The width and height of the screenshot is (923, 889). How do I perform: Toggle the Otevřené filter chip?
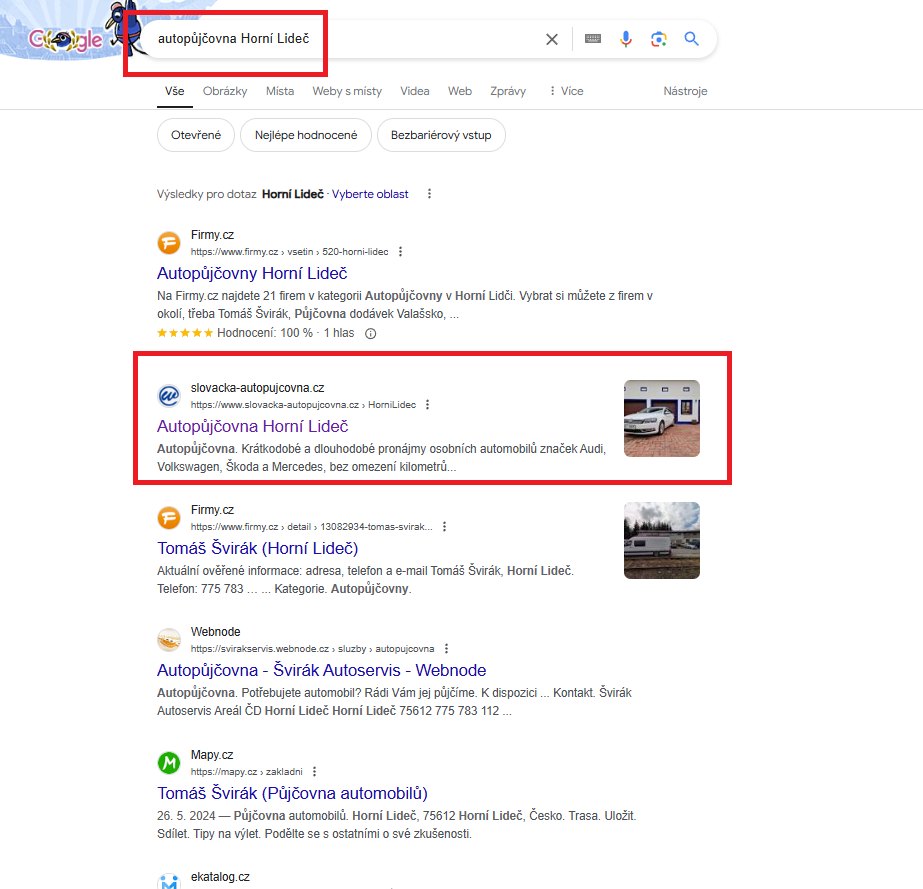[196, 135]
